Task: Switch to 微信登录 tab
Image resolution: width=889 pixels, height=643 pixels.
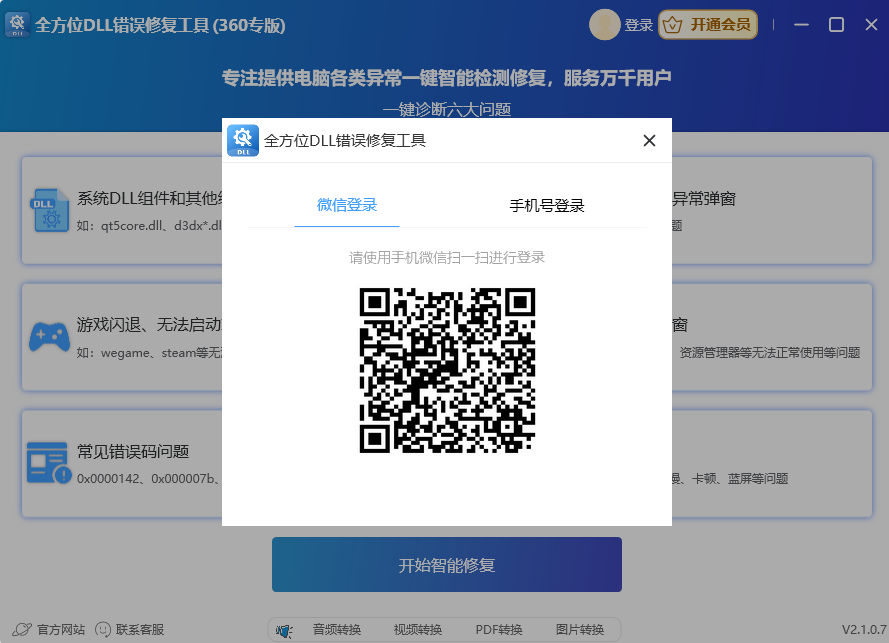Action: point(347,205)
